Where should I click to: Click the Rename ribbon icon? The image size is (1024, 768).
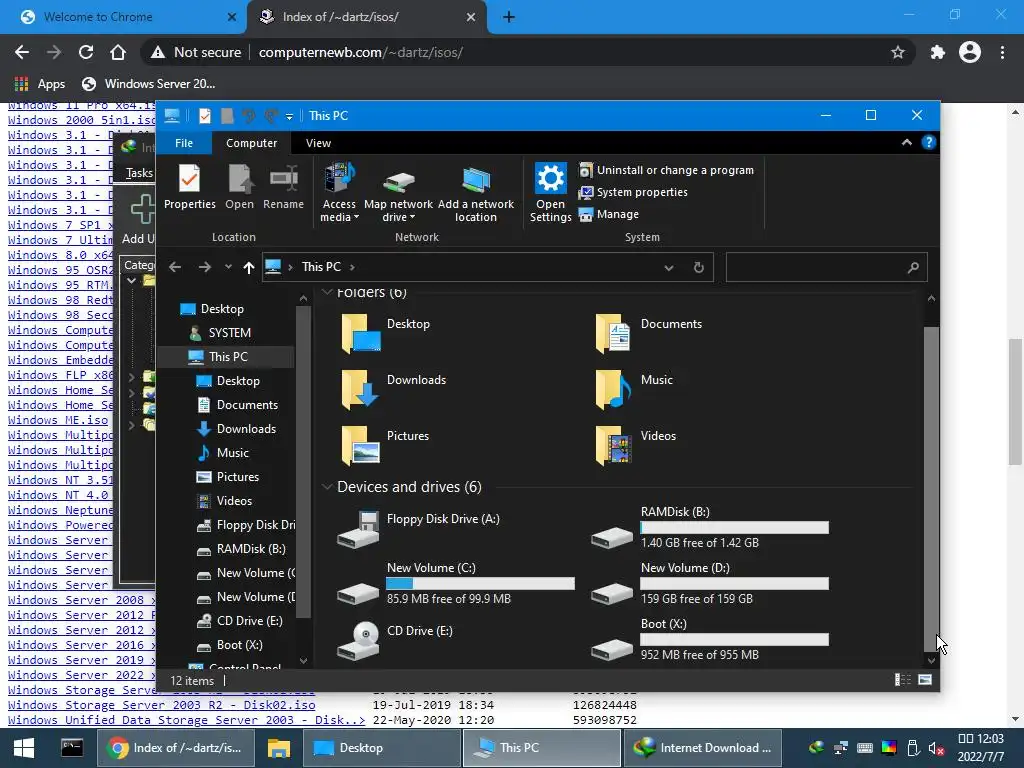(283, 186)
